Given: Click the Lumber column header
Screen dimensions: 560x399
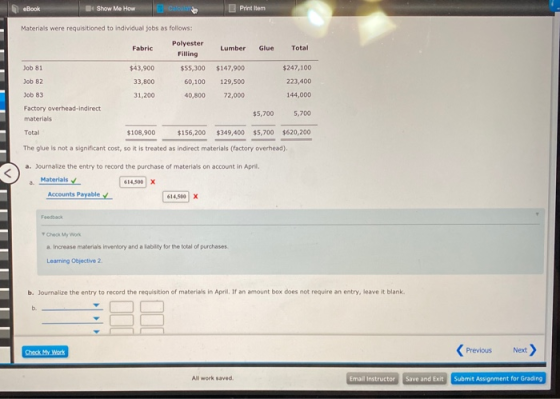Looking at the screenshot, I should pyautogui.click(x=233, y=48).
